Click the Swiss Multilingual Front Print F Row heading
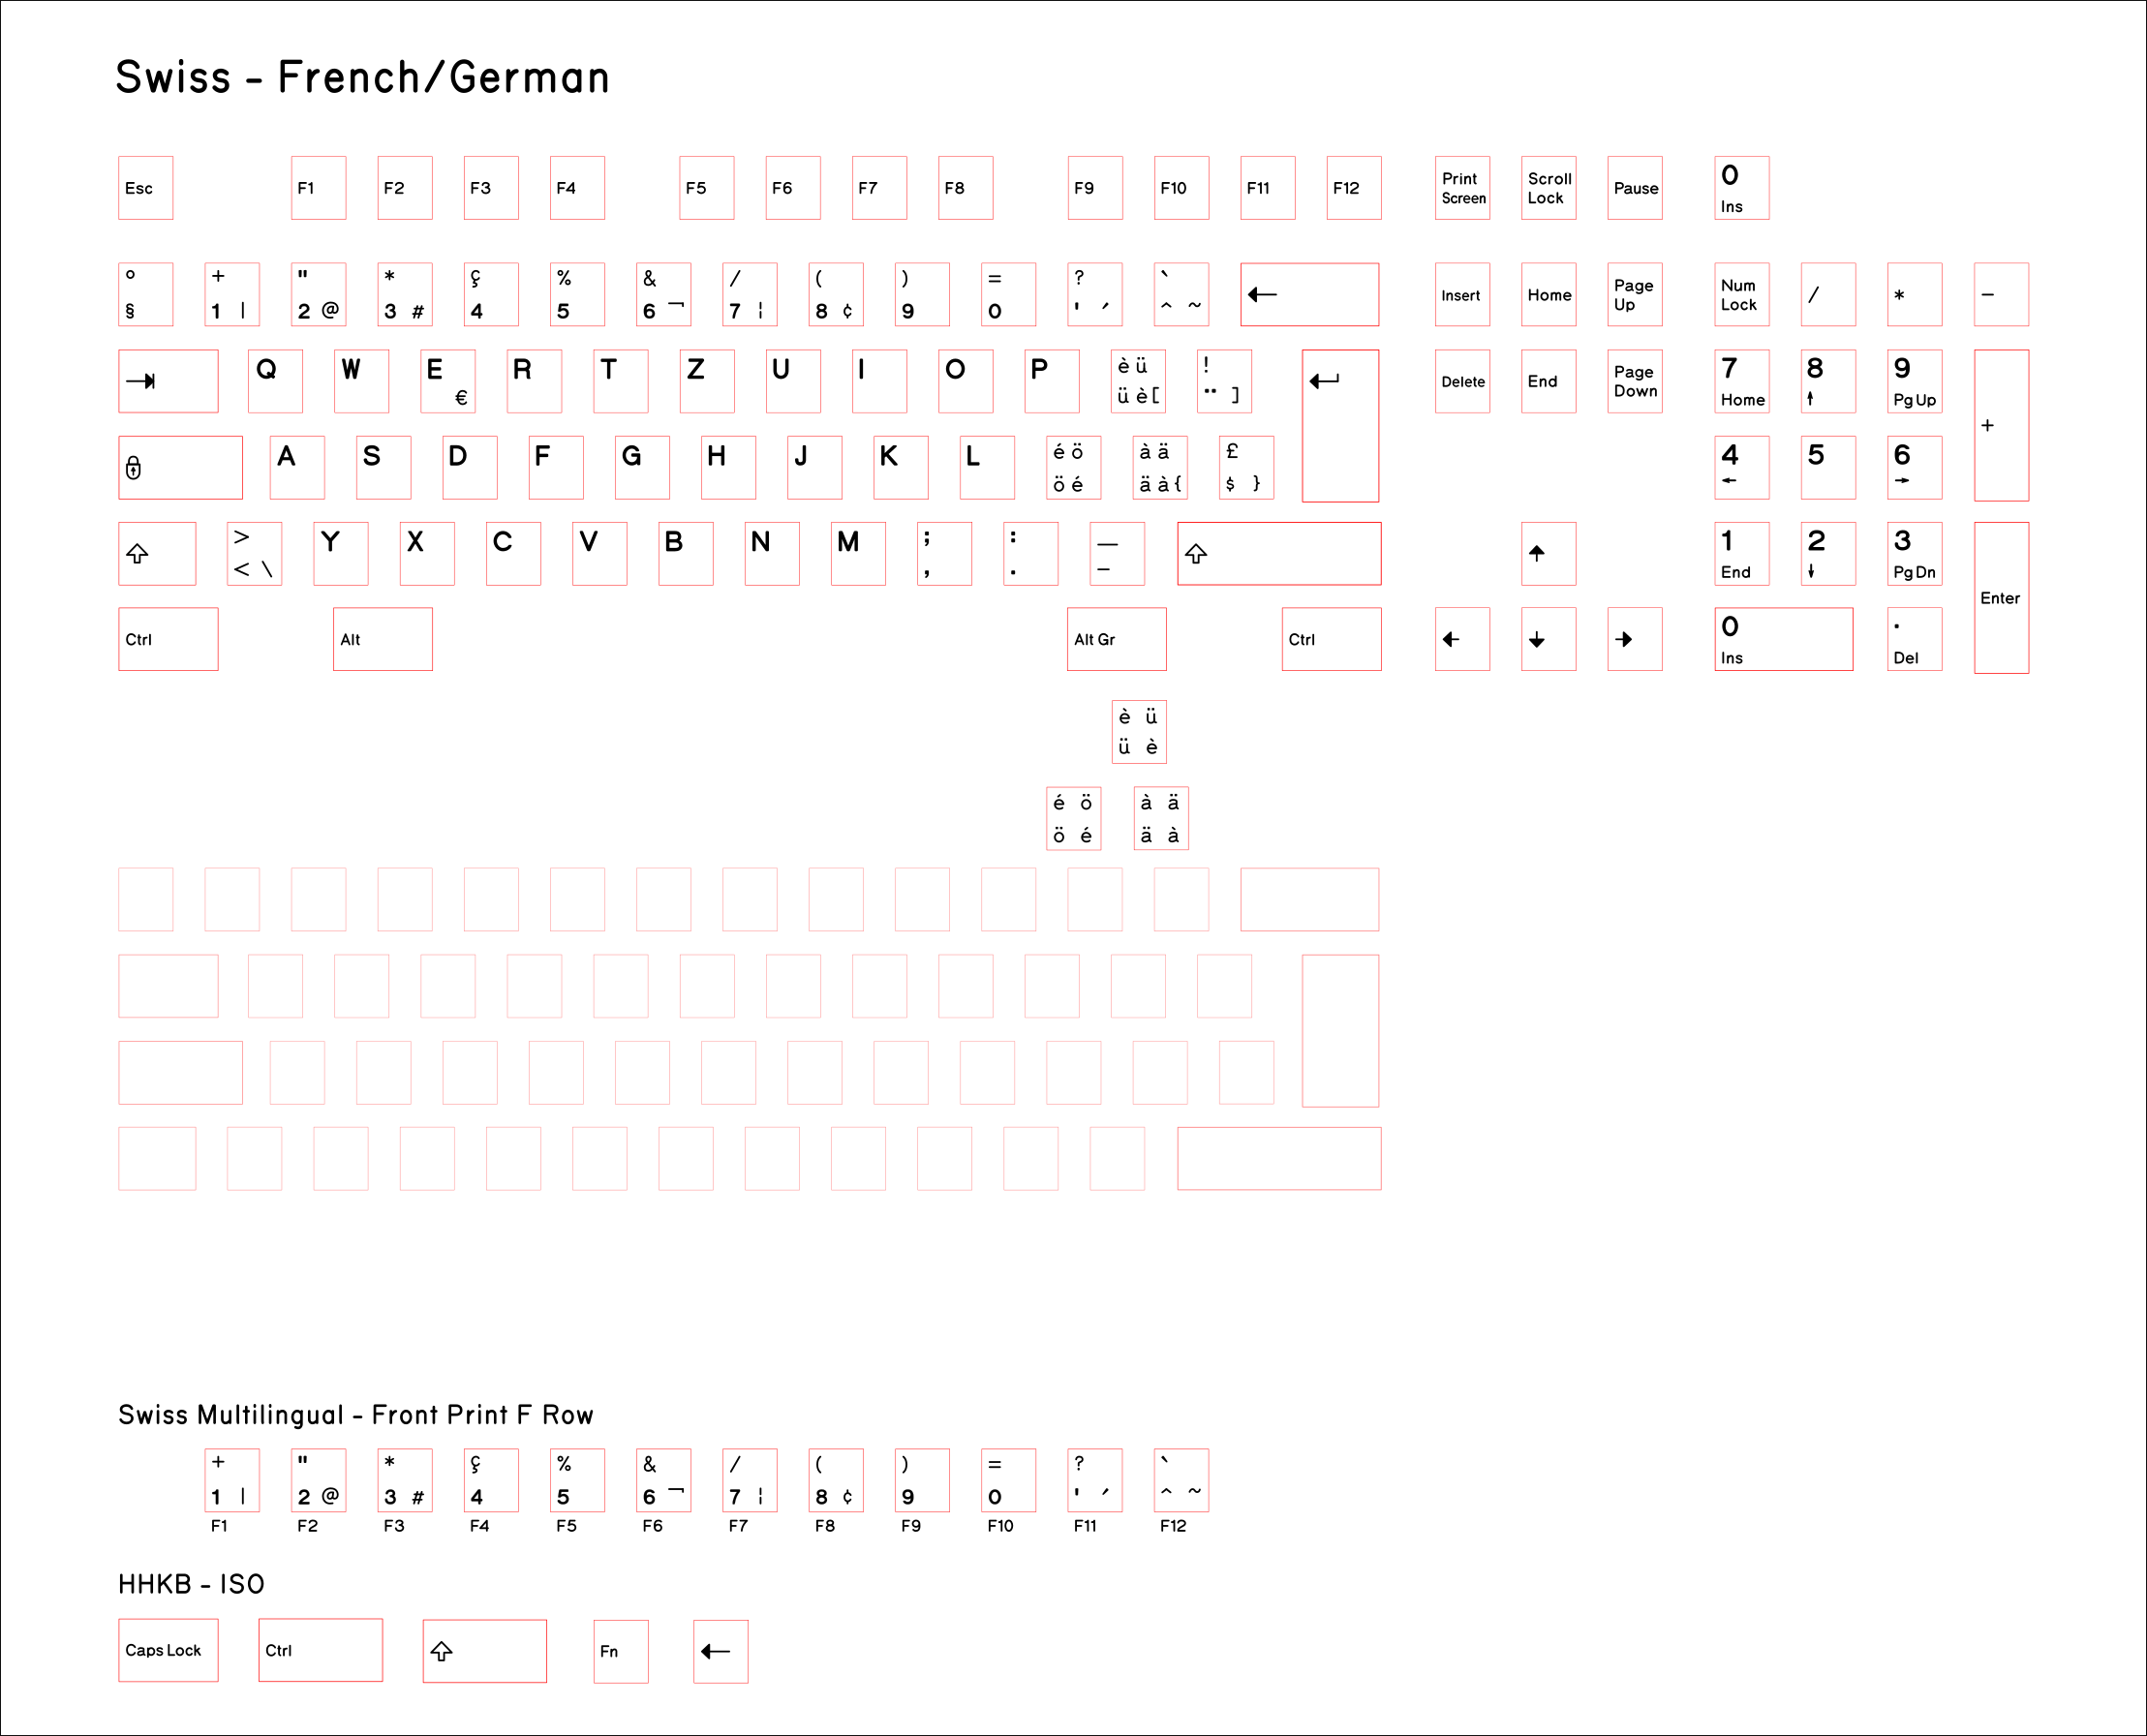2147x1736 pixels. [x=356, y=1415]
